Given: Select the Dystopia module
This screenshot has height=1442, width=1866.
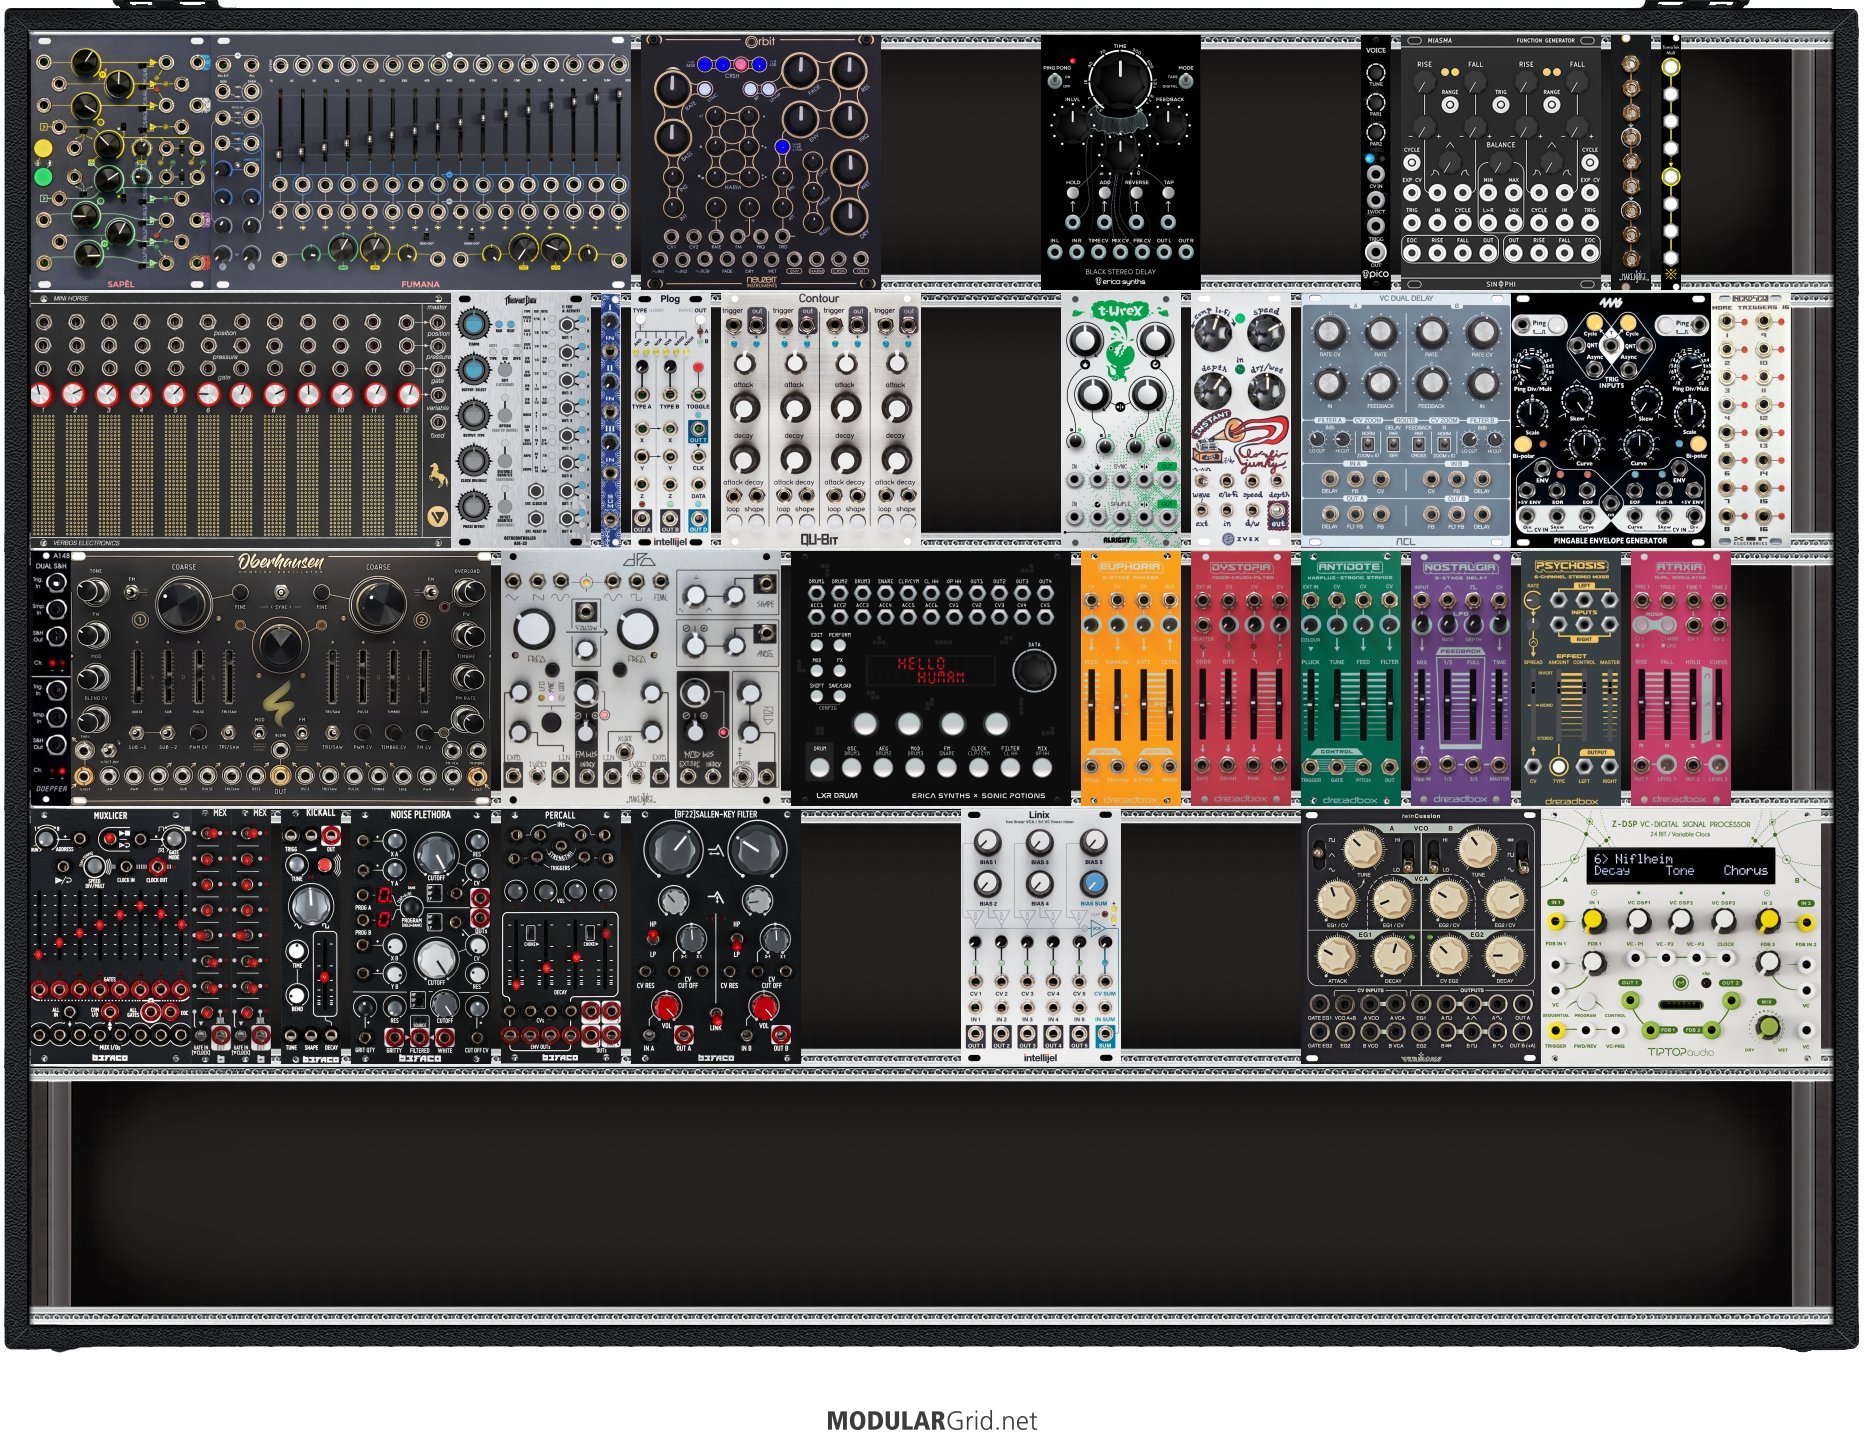Looking at the screenshot, I should point(1241,679).
